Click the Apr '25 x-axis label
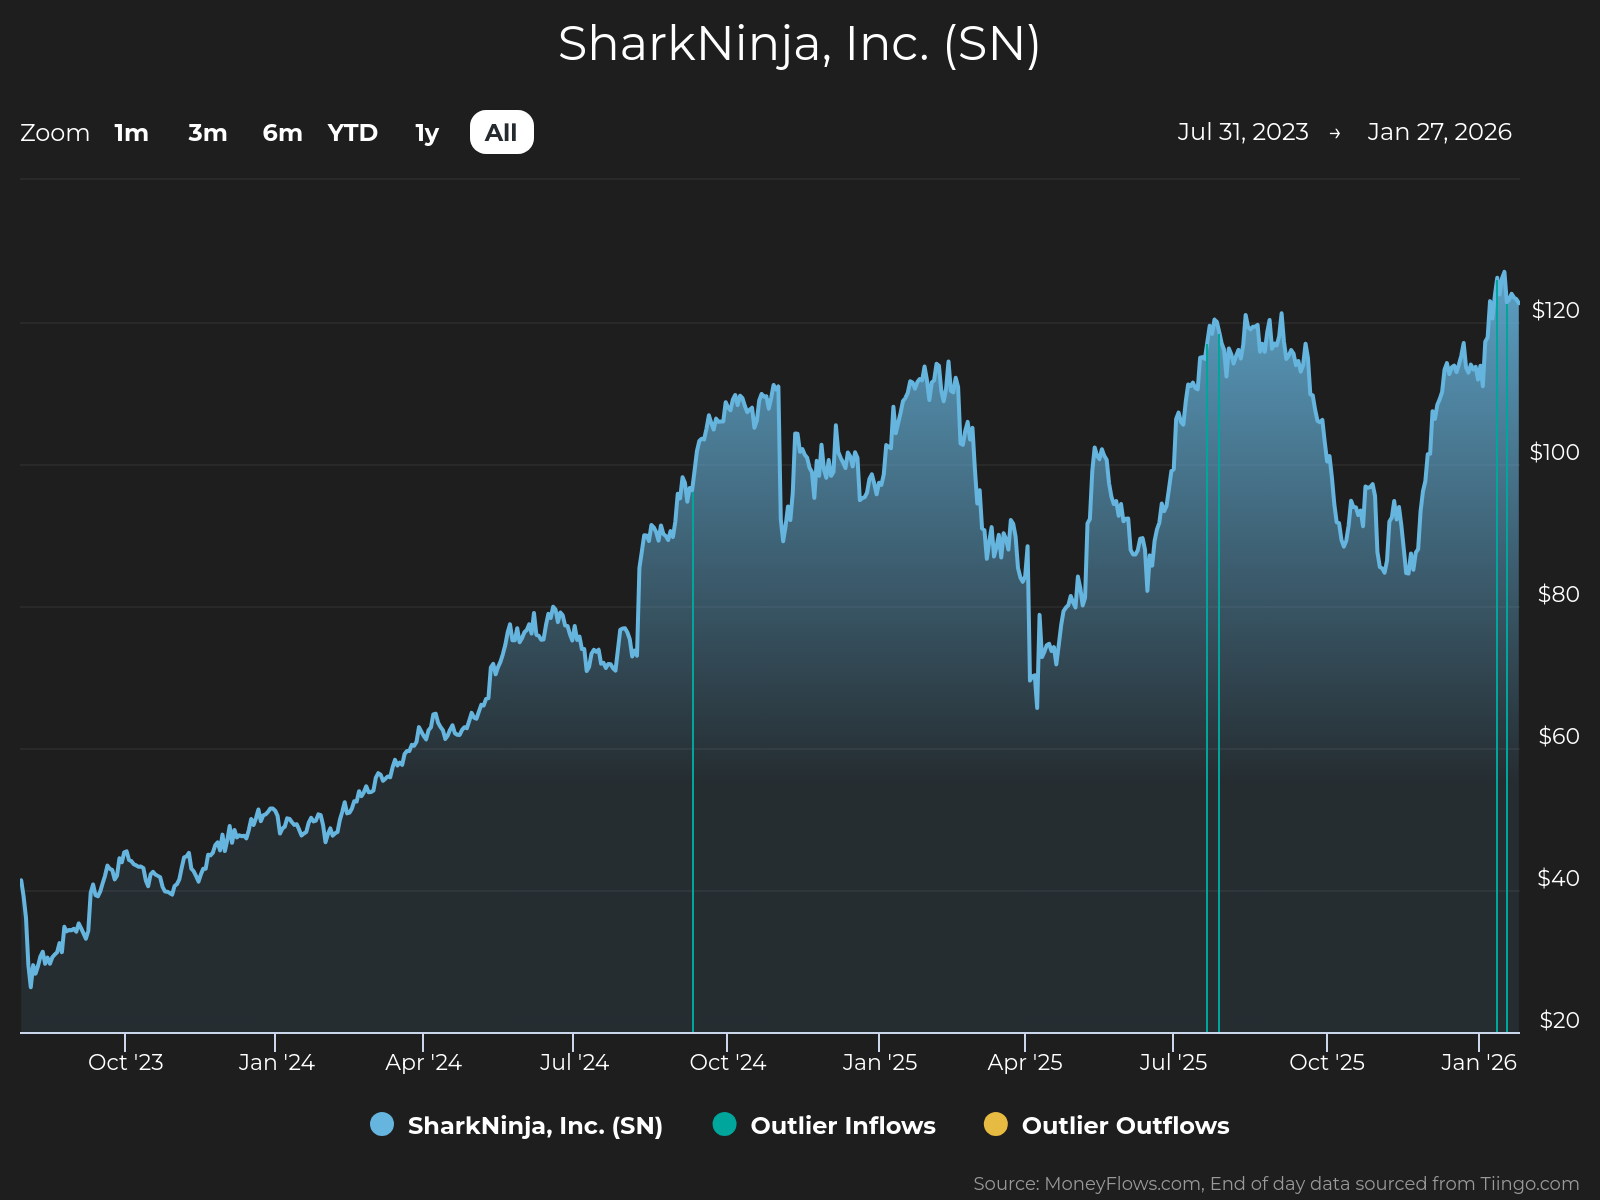The image size is (1600, 1200). tap(1025, 1063)
